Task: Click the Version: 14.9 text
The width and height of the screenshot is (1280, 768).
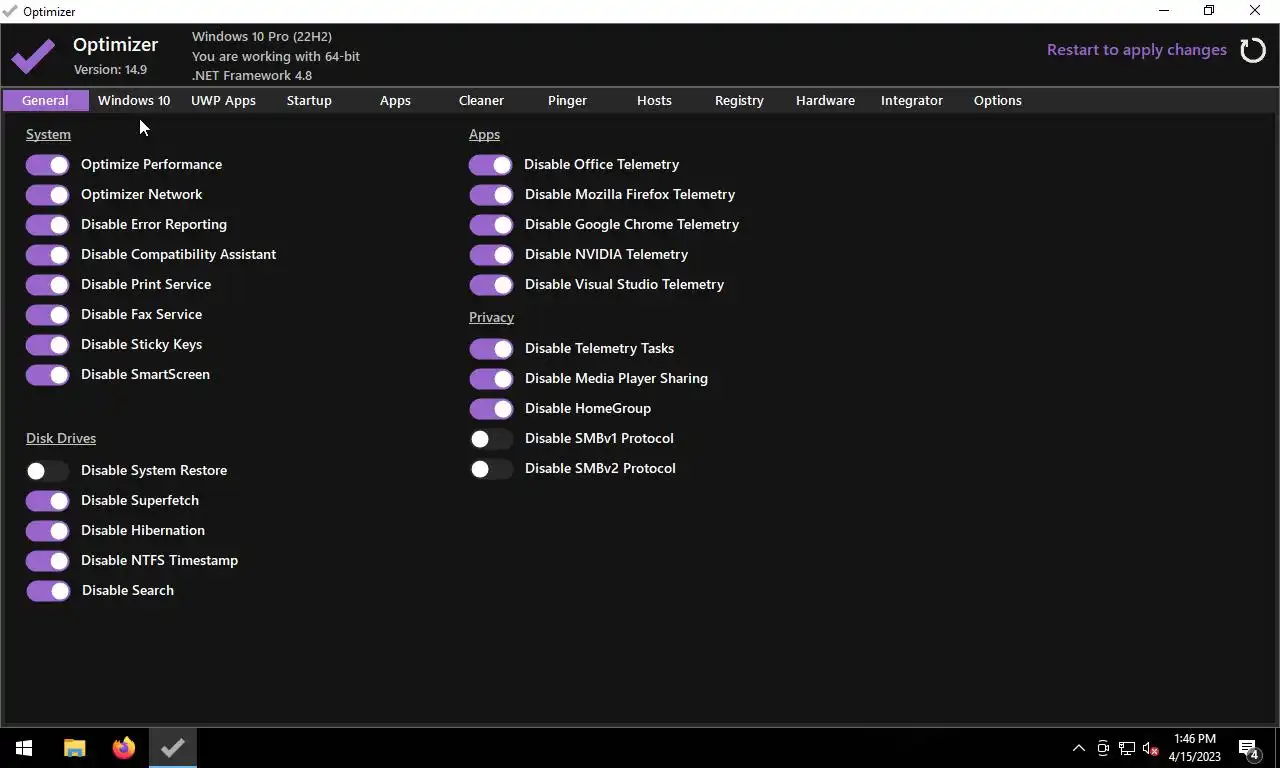Action: 110,70
